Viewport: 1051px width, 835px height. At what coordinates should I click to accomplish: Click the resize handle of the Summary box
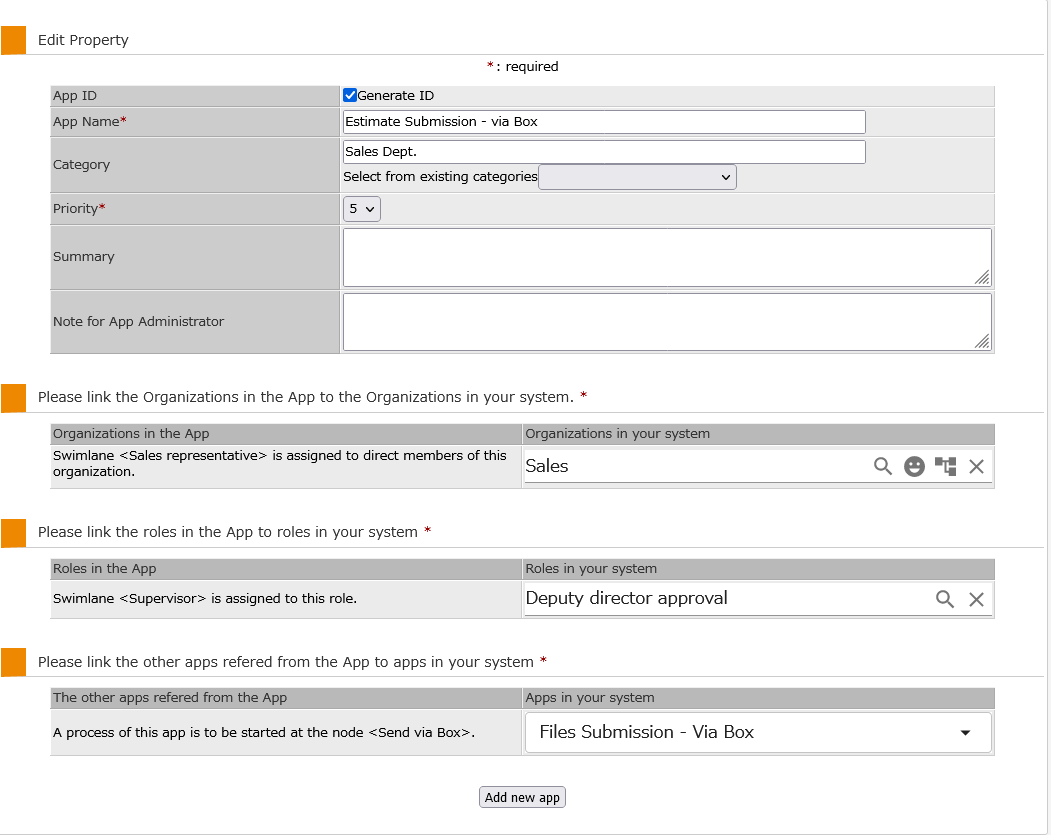point(982,278)
